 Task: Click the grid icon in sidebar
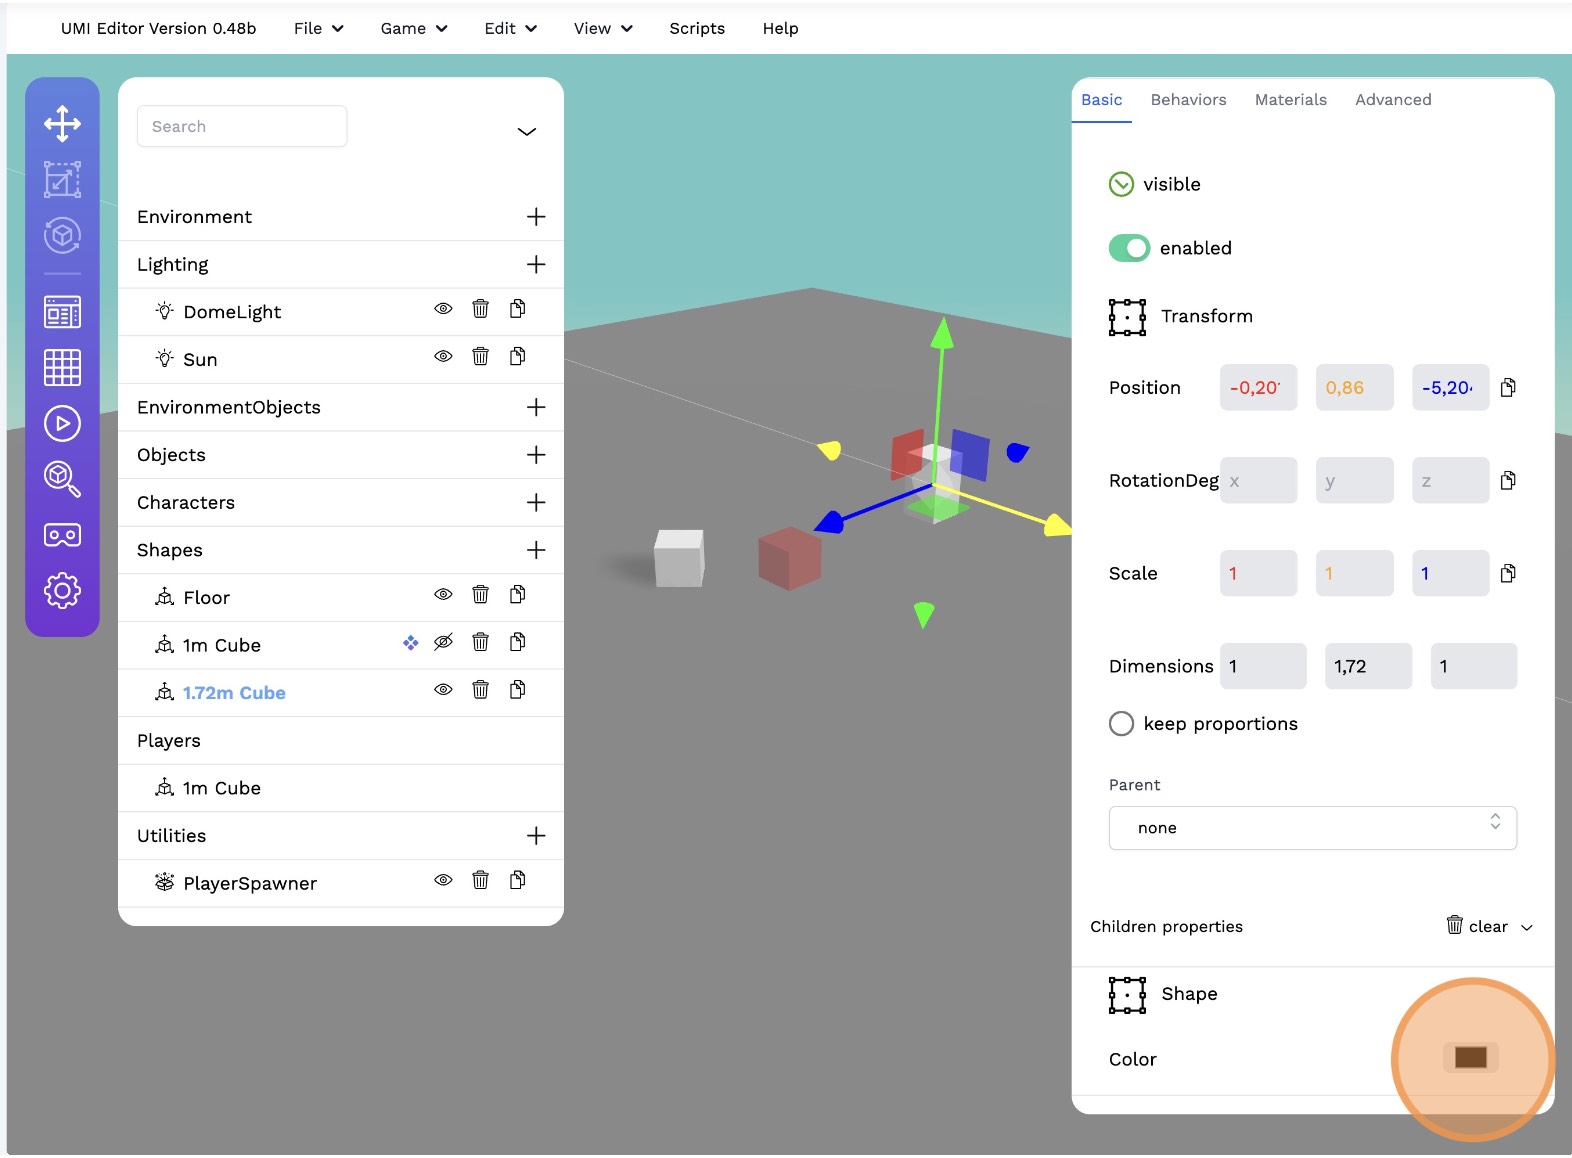[62, 368]
